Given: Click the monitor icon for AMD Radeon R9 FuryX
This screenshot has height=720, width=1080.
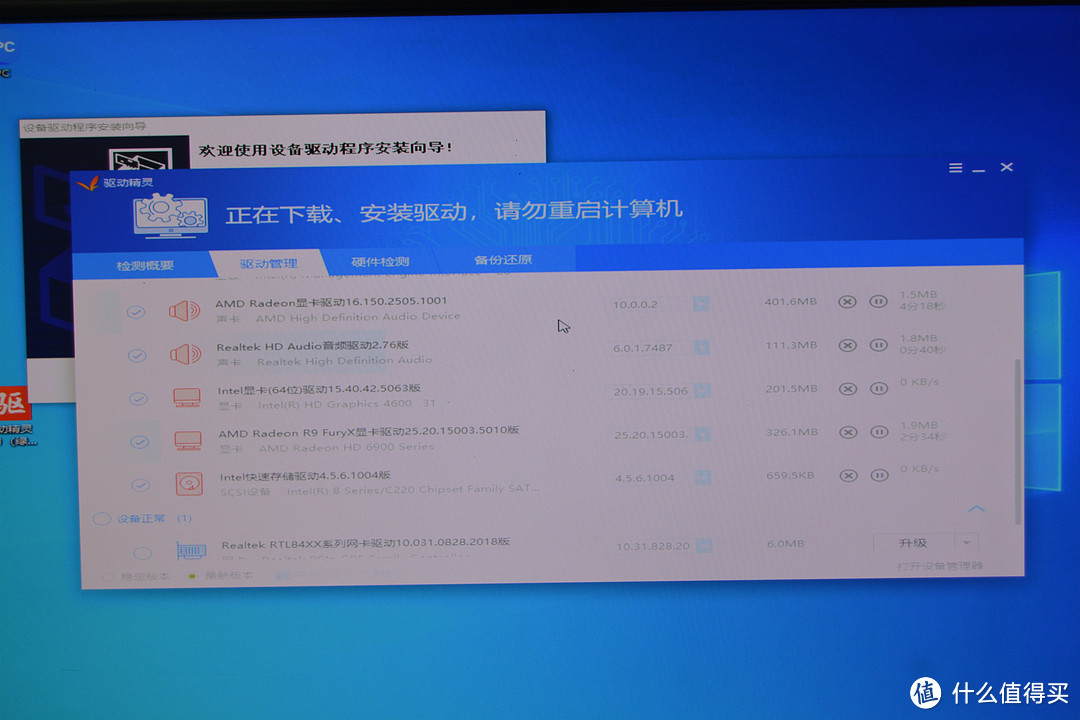Looking at the screenshot, I should [x=186, y=440].
